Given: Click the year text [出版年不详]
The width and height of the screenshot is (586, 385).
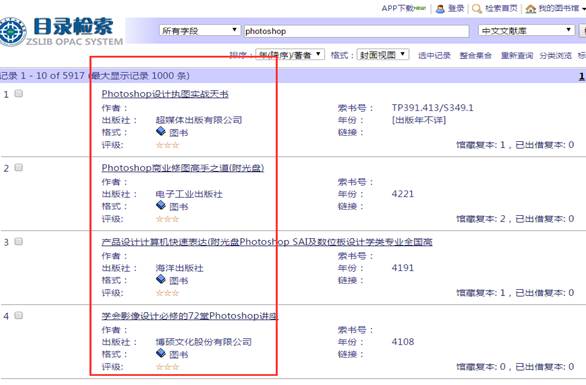Looking at the screenshot, I should click(x=419, y=120).
